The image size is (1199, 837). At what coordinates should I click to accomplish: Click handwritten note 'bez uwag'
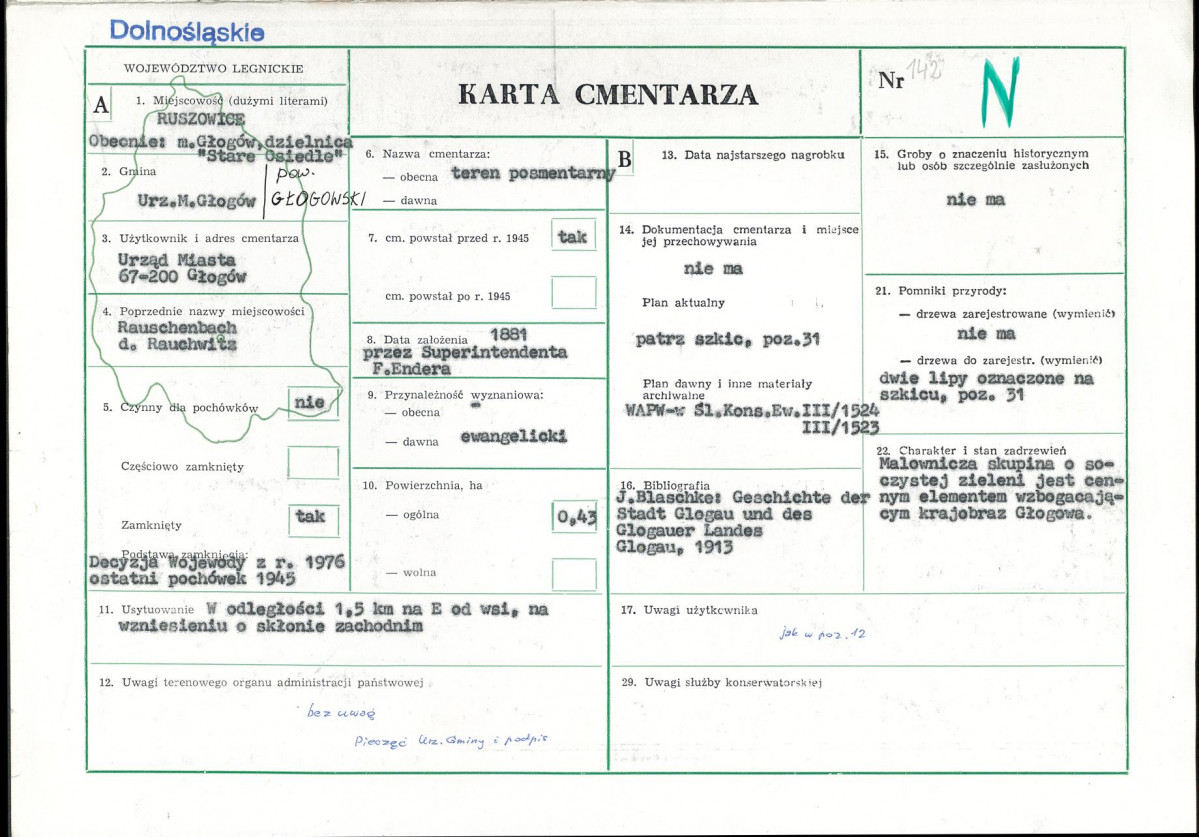click(341, 712)
